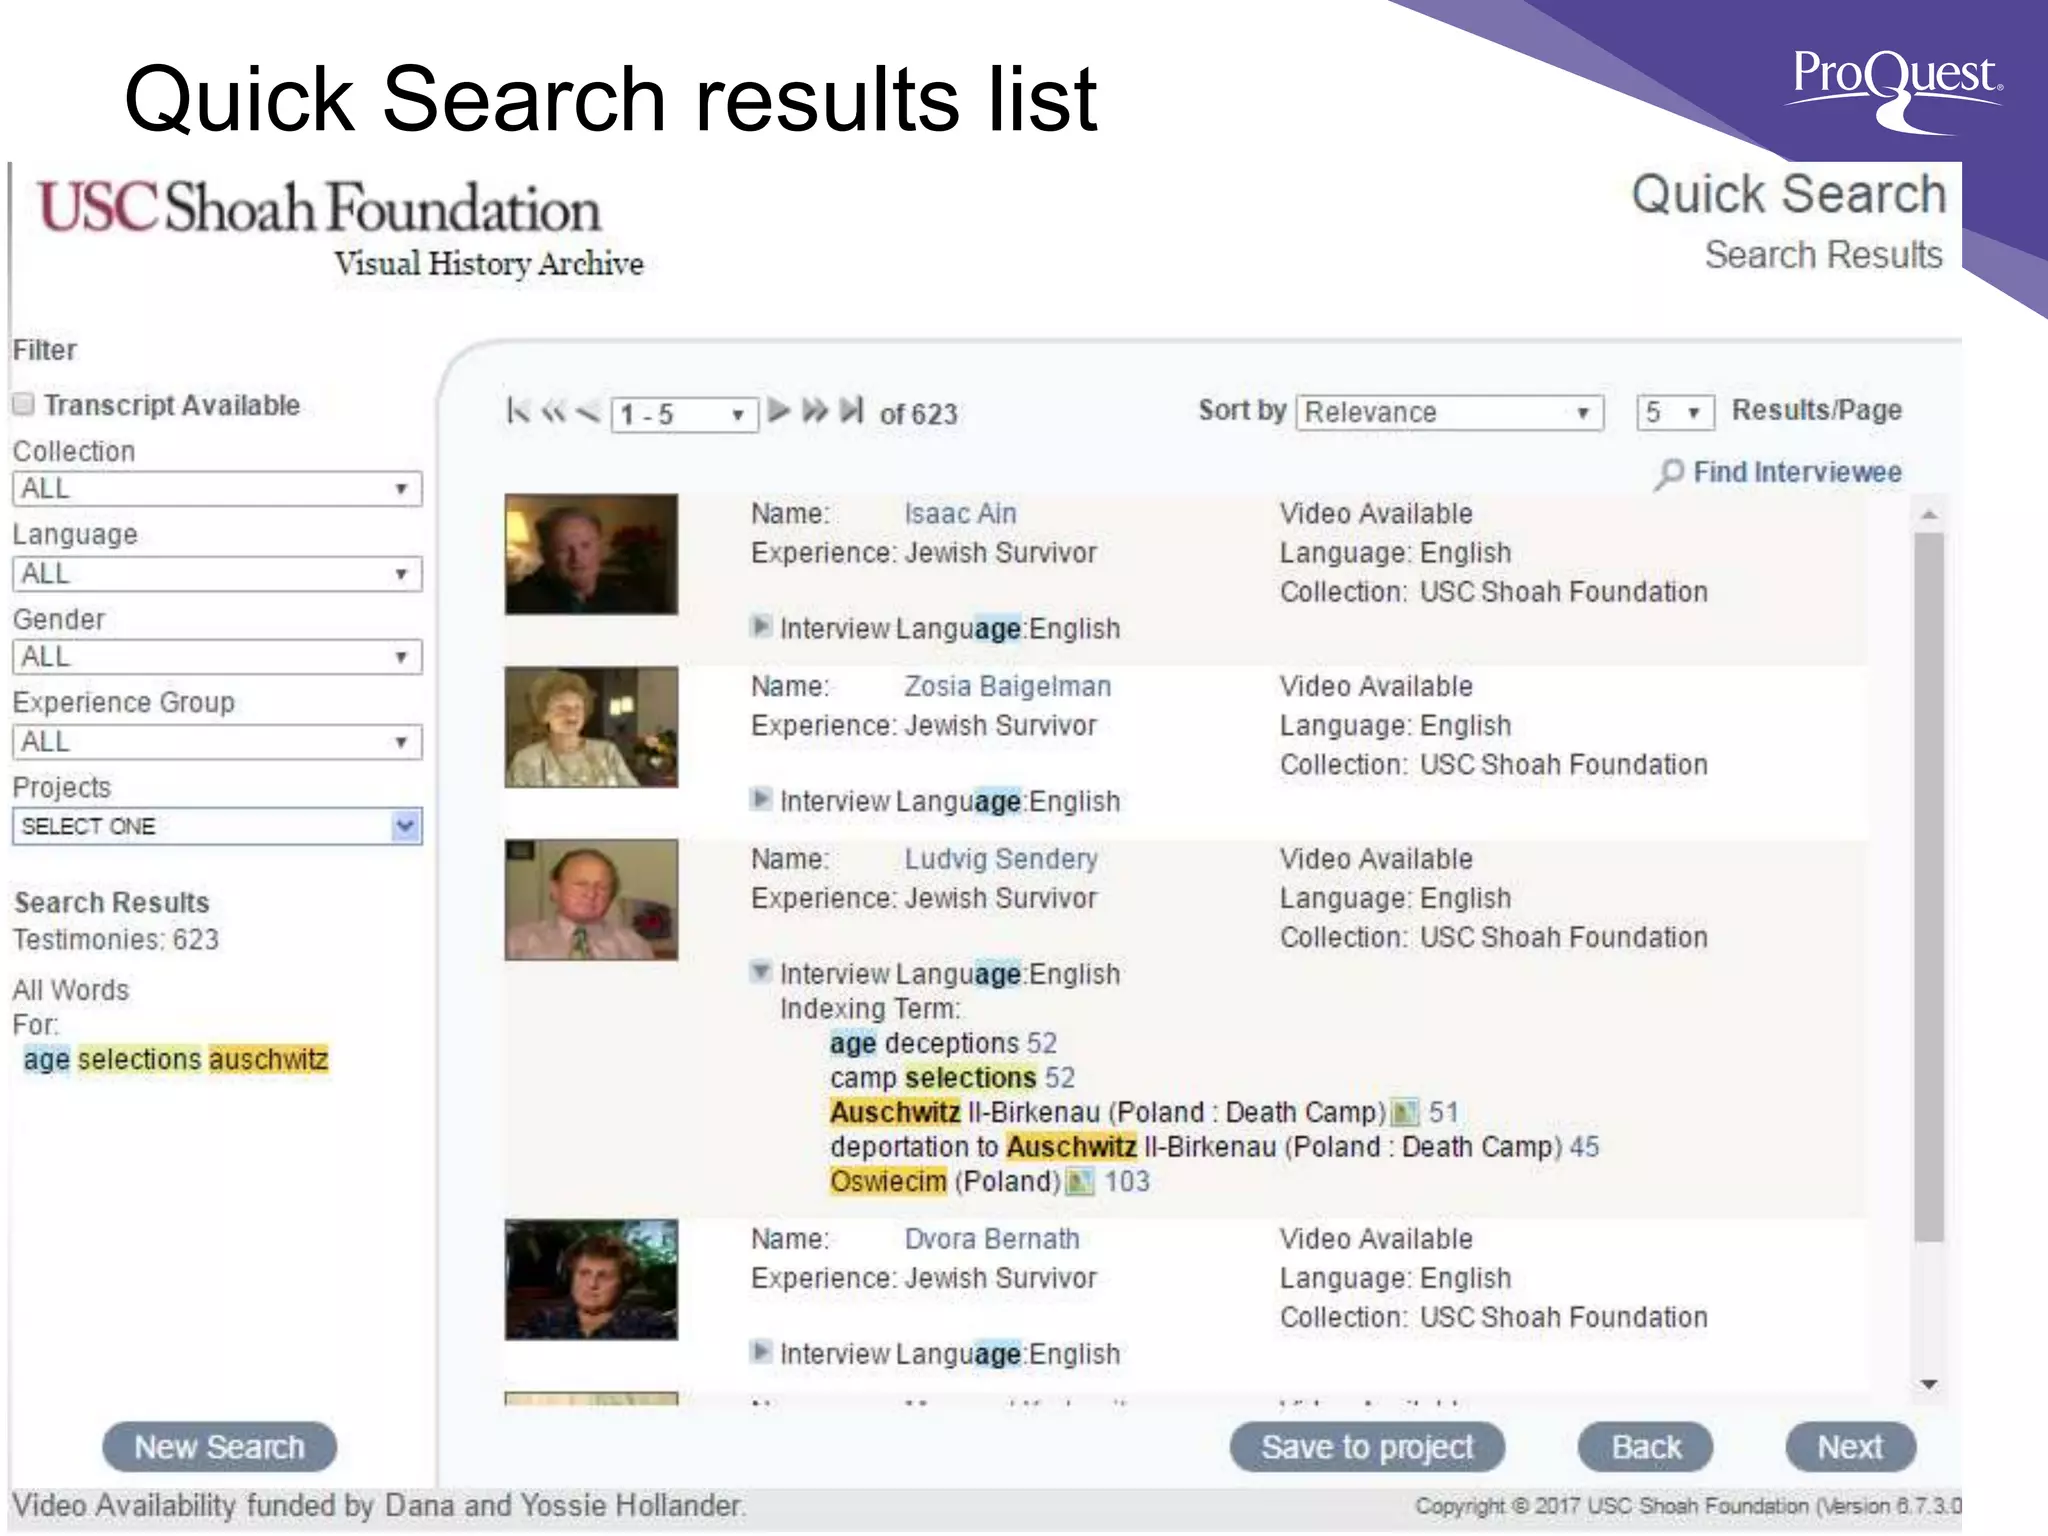Jump to first results page icon
2048x1536 pixels.
click(518, 411)
